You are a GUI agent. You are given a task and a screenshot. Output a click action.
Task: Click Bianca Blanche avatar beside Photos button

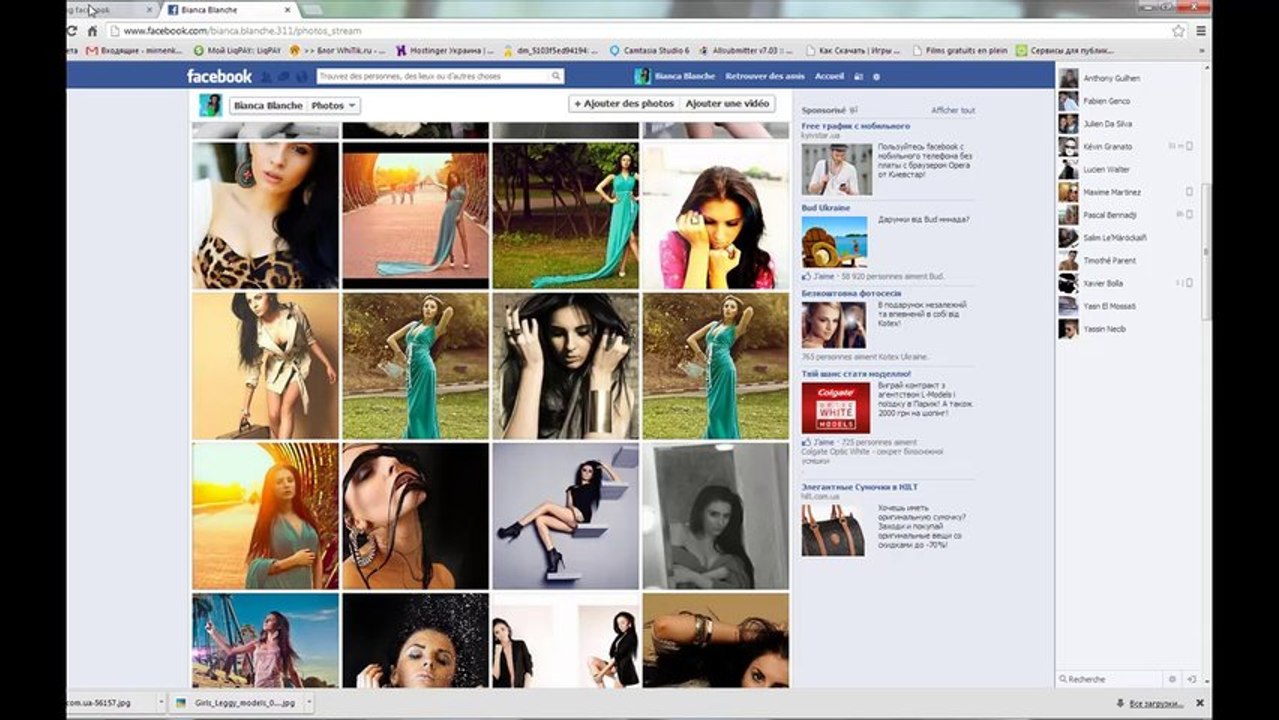point(210,105)
